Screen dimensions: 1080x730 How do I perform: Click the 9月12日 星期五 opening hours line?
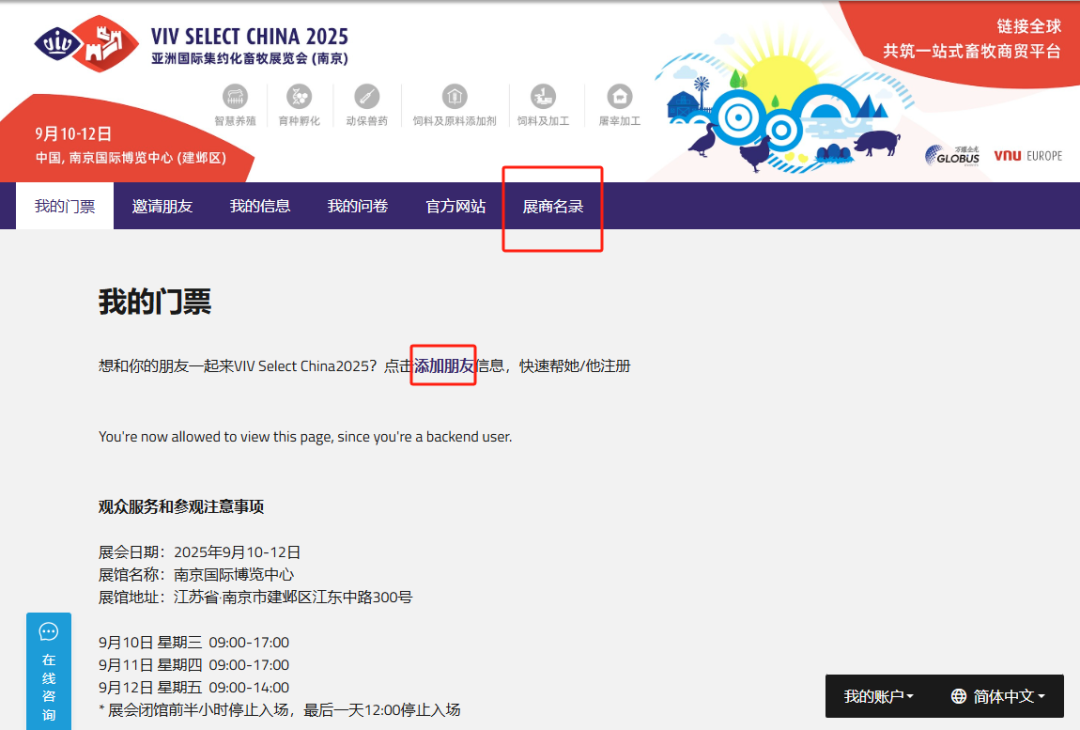(x=194, y=687)
